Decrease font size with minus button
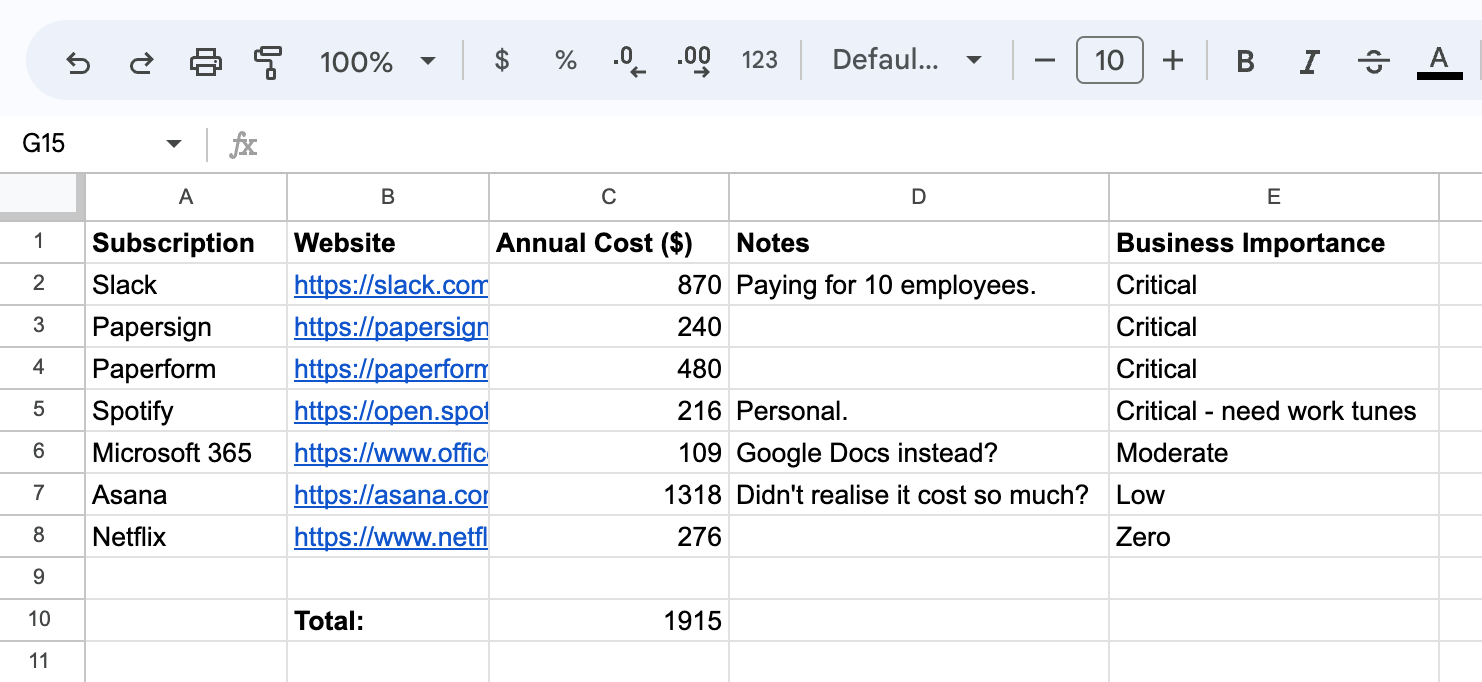Image resolution: width=1482 pixels, height=682 pixels. point(1045,61)
